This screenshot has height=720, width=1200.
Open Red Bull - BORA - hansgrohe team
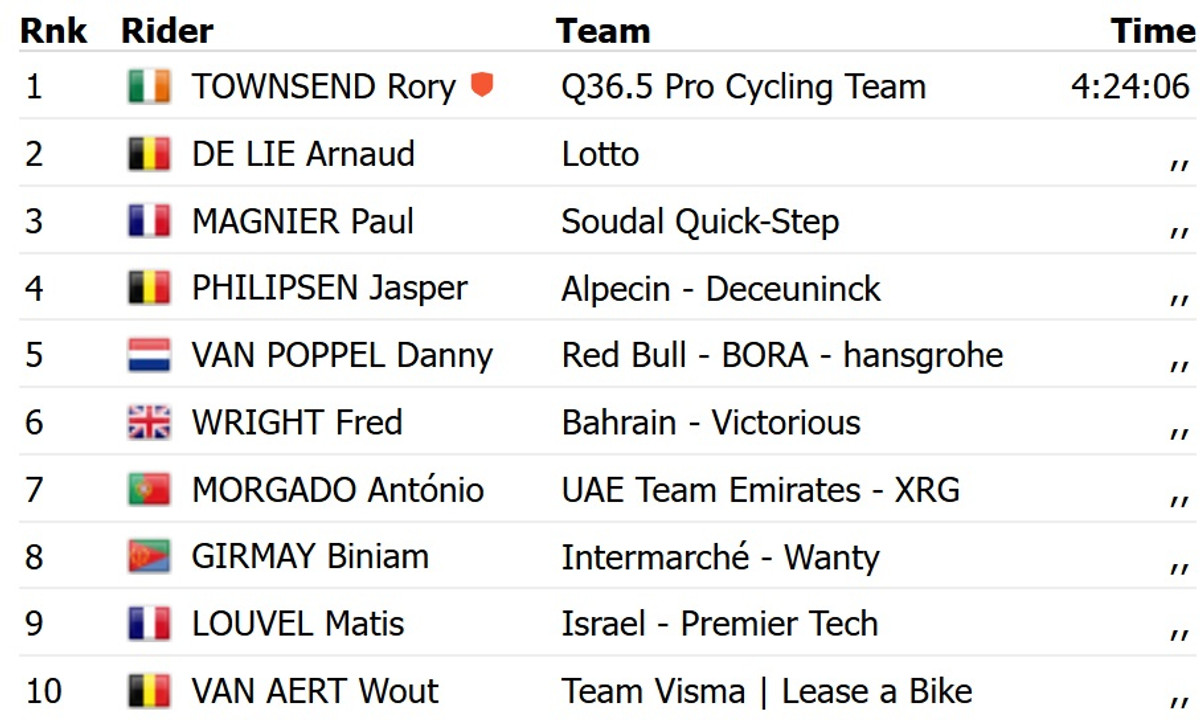pyautogui.click(x=782, y=356)
